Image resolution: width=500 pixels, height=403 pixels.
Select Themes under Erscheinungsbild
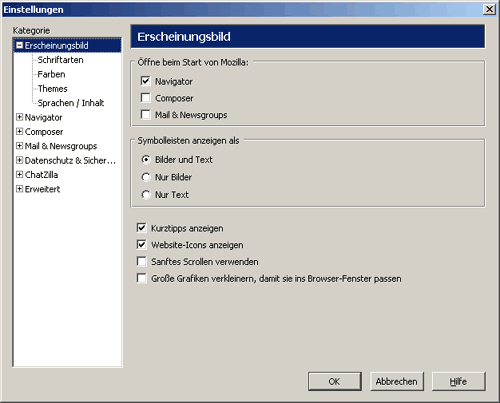pos(52,89)
